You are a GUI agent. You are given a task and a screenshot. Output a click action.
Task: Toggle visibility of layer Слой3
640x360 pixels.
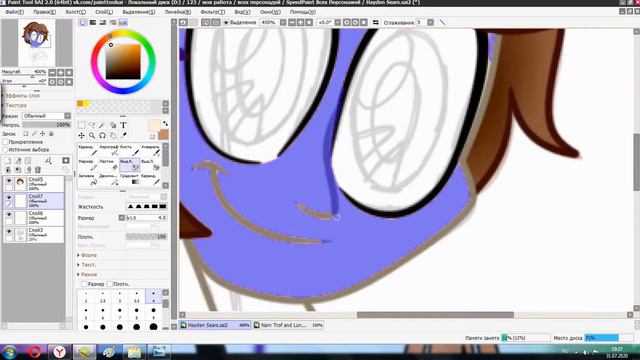[9, 231]
